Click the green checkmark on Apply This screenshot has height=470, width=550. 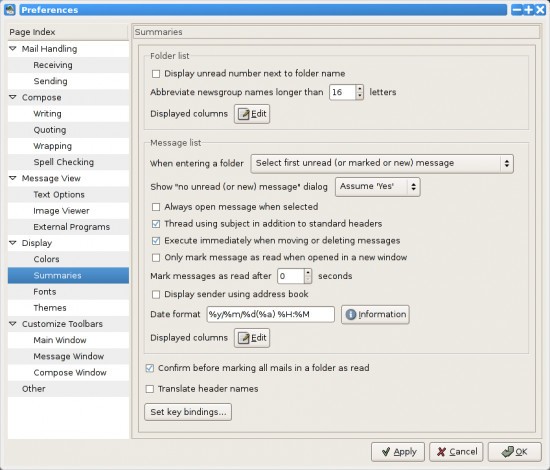point(386,452)
